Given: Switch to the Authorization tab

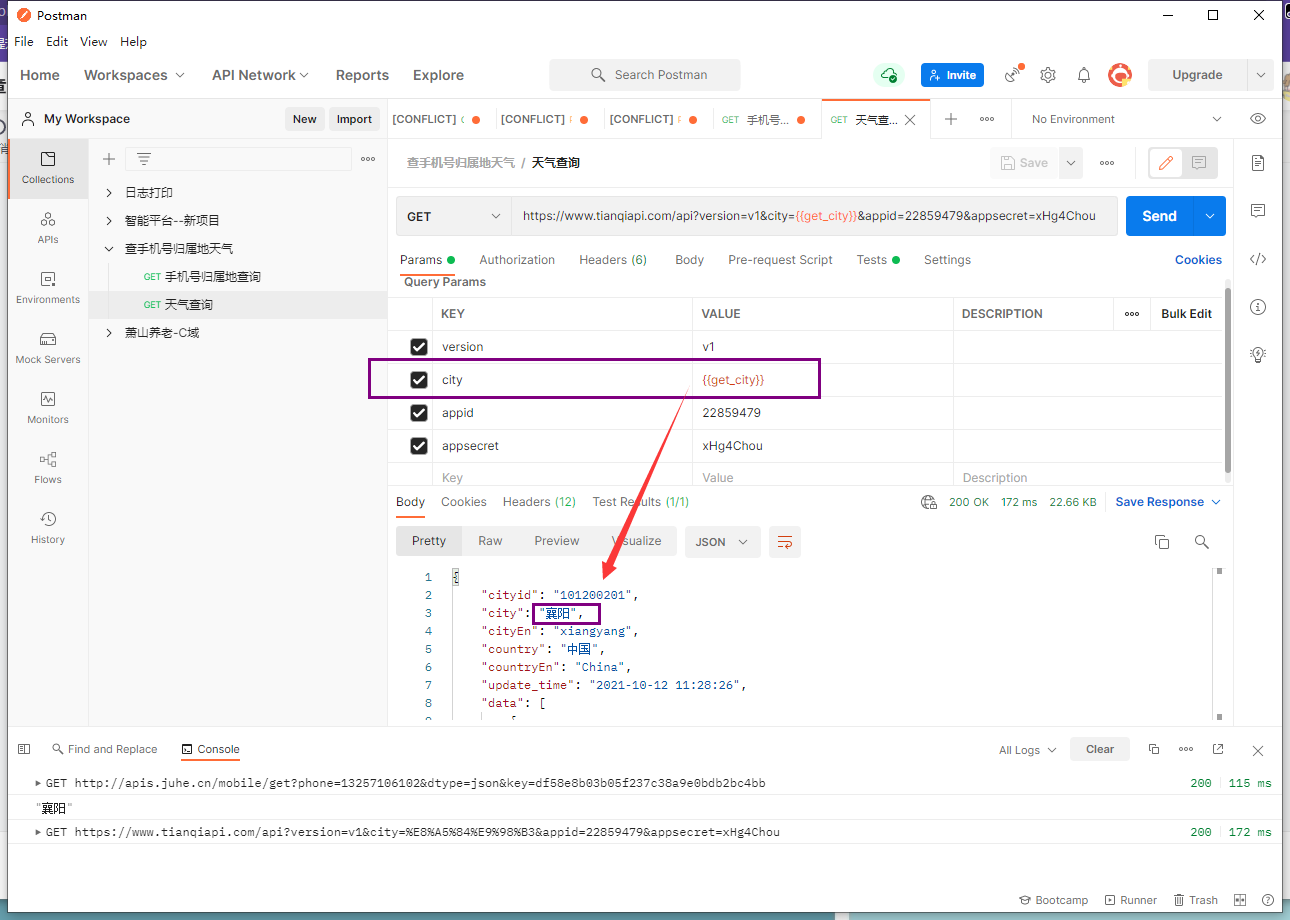Looking at the screenshot, I should pos(517,260).
